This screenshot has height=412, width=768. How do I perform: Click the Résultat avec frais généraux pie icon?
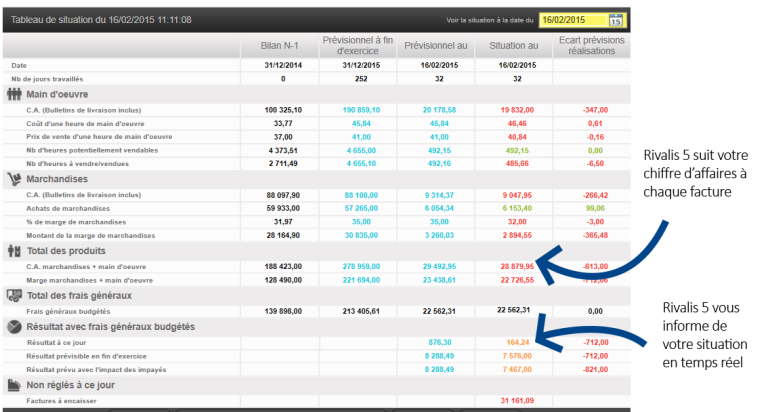14,327
